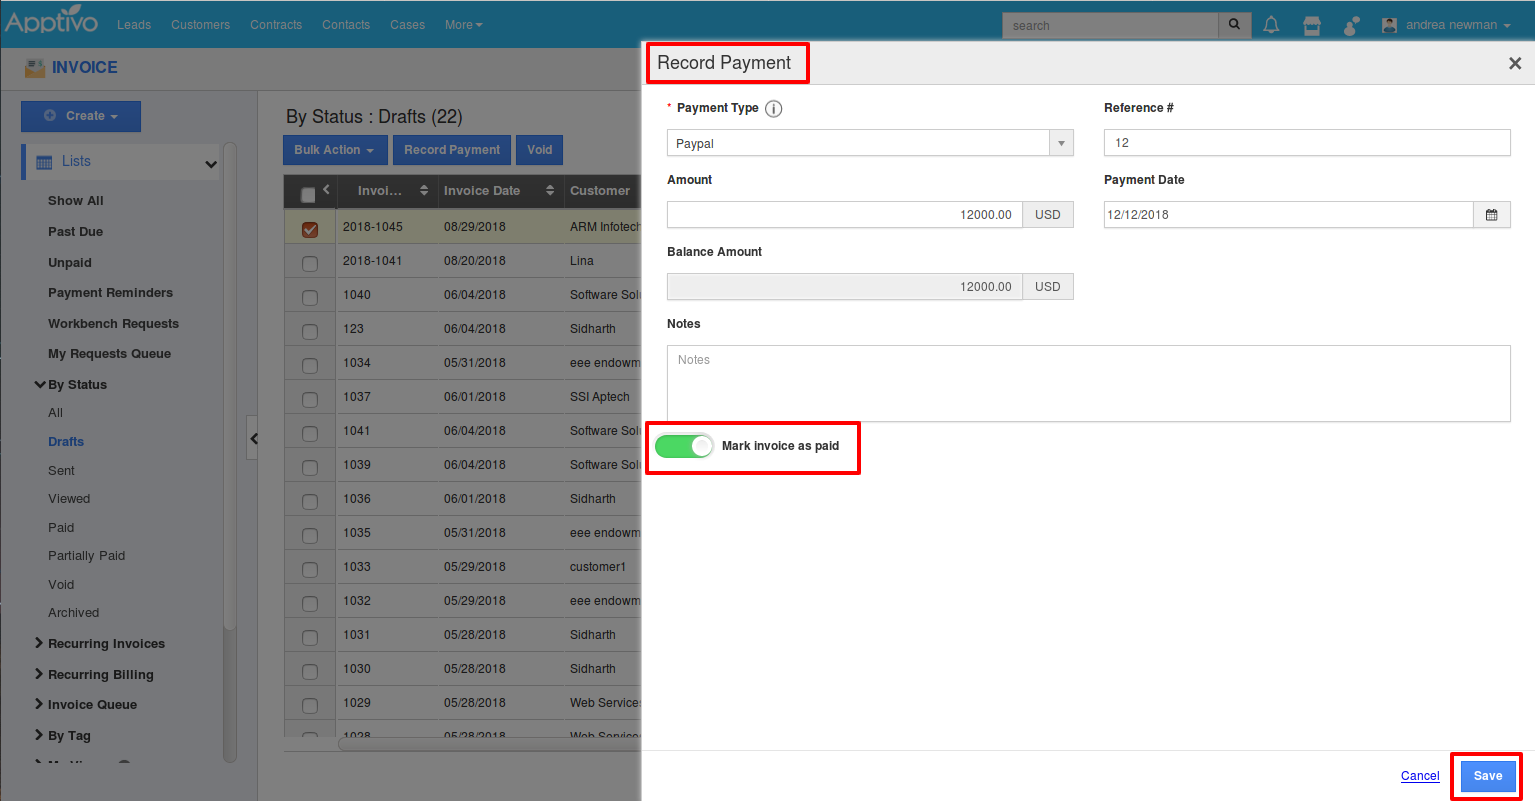Select the Paid status filter

click(x=61, y=528)
